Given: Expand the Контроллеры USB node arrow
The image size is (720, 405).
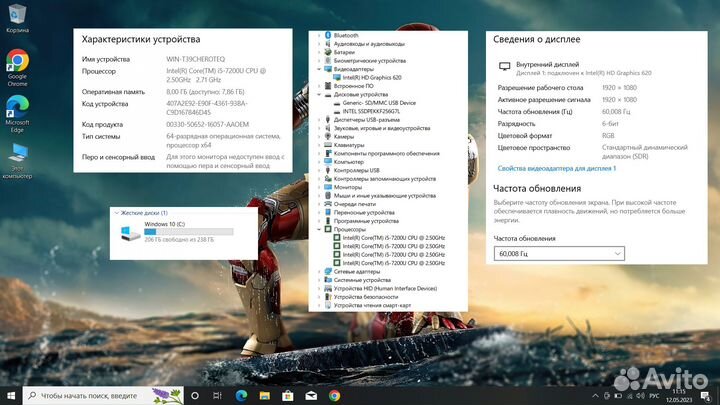Looking at the screenshot, I should (x=319, y=170).
